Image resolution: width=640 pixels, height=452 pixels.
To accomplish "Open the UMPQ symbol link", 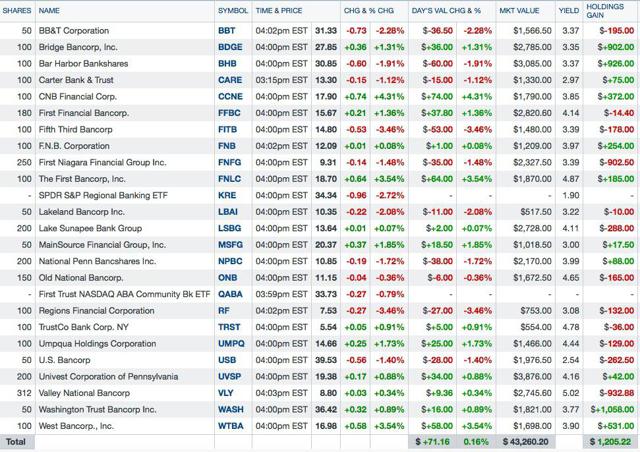I will [231, 343].
